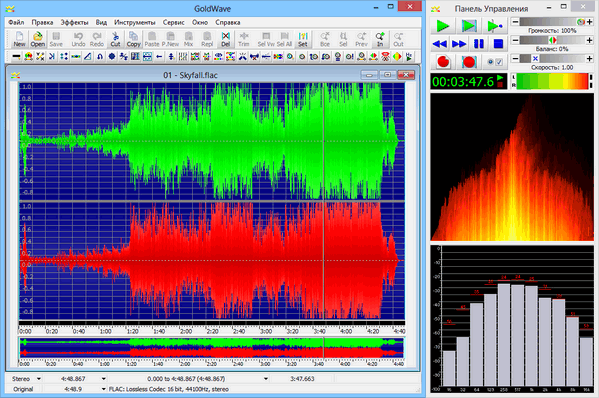Click the Play selection button with cyan bars
This screenshot has height=398, width=599.
tap(469, 26)
